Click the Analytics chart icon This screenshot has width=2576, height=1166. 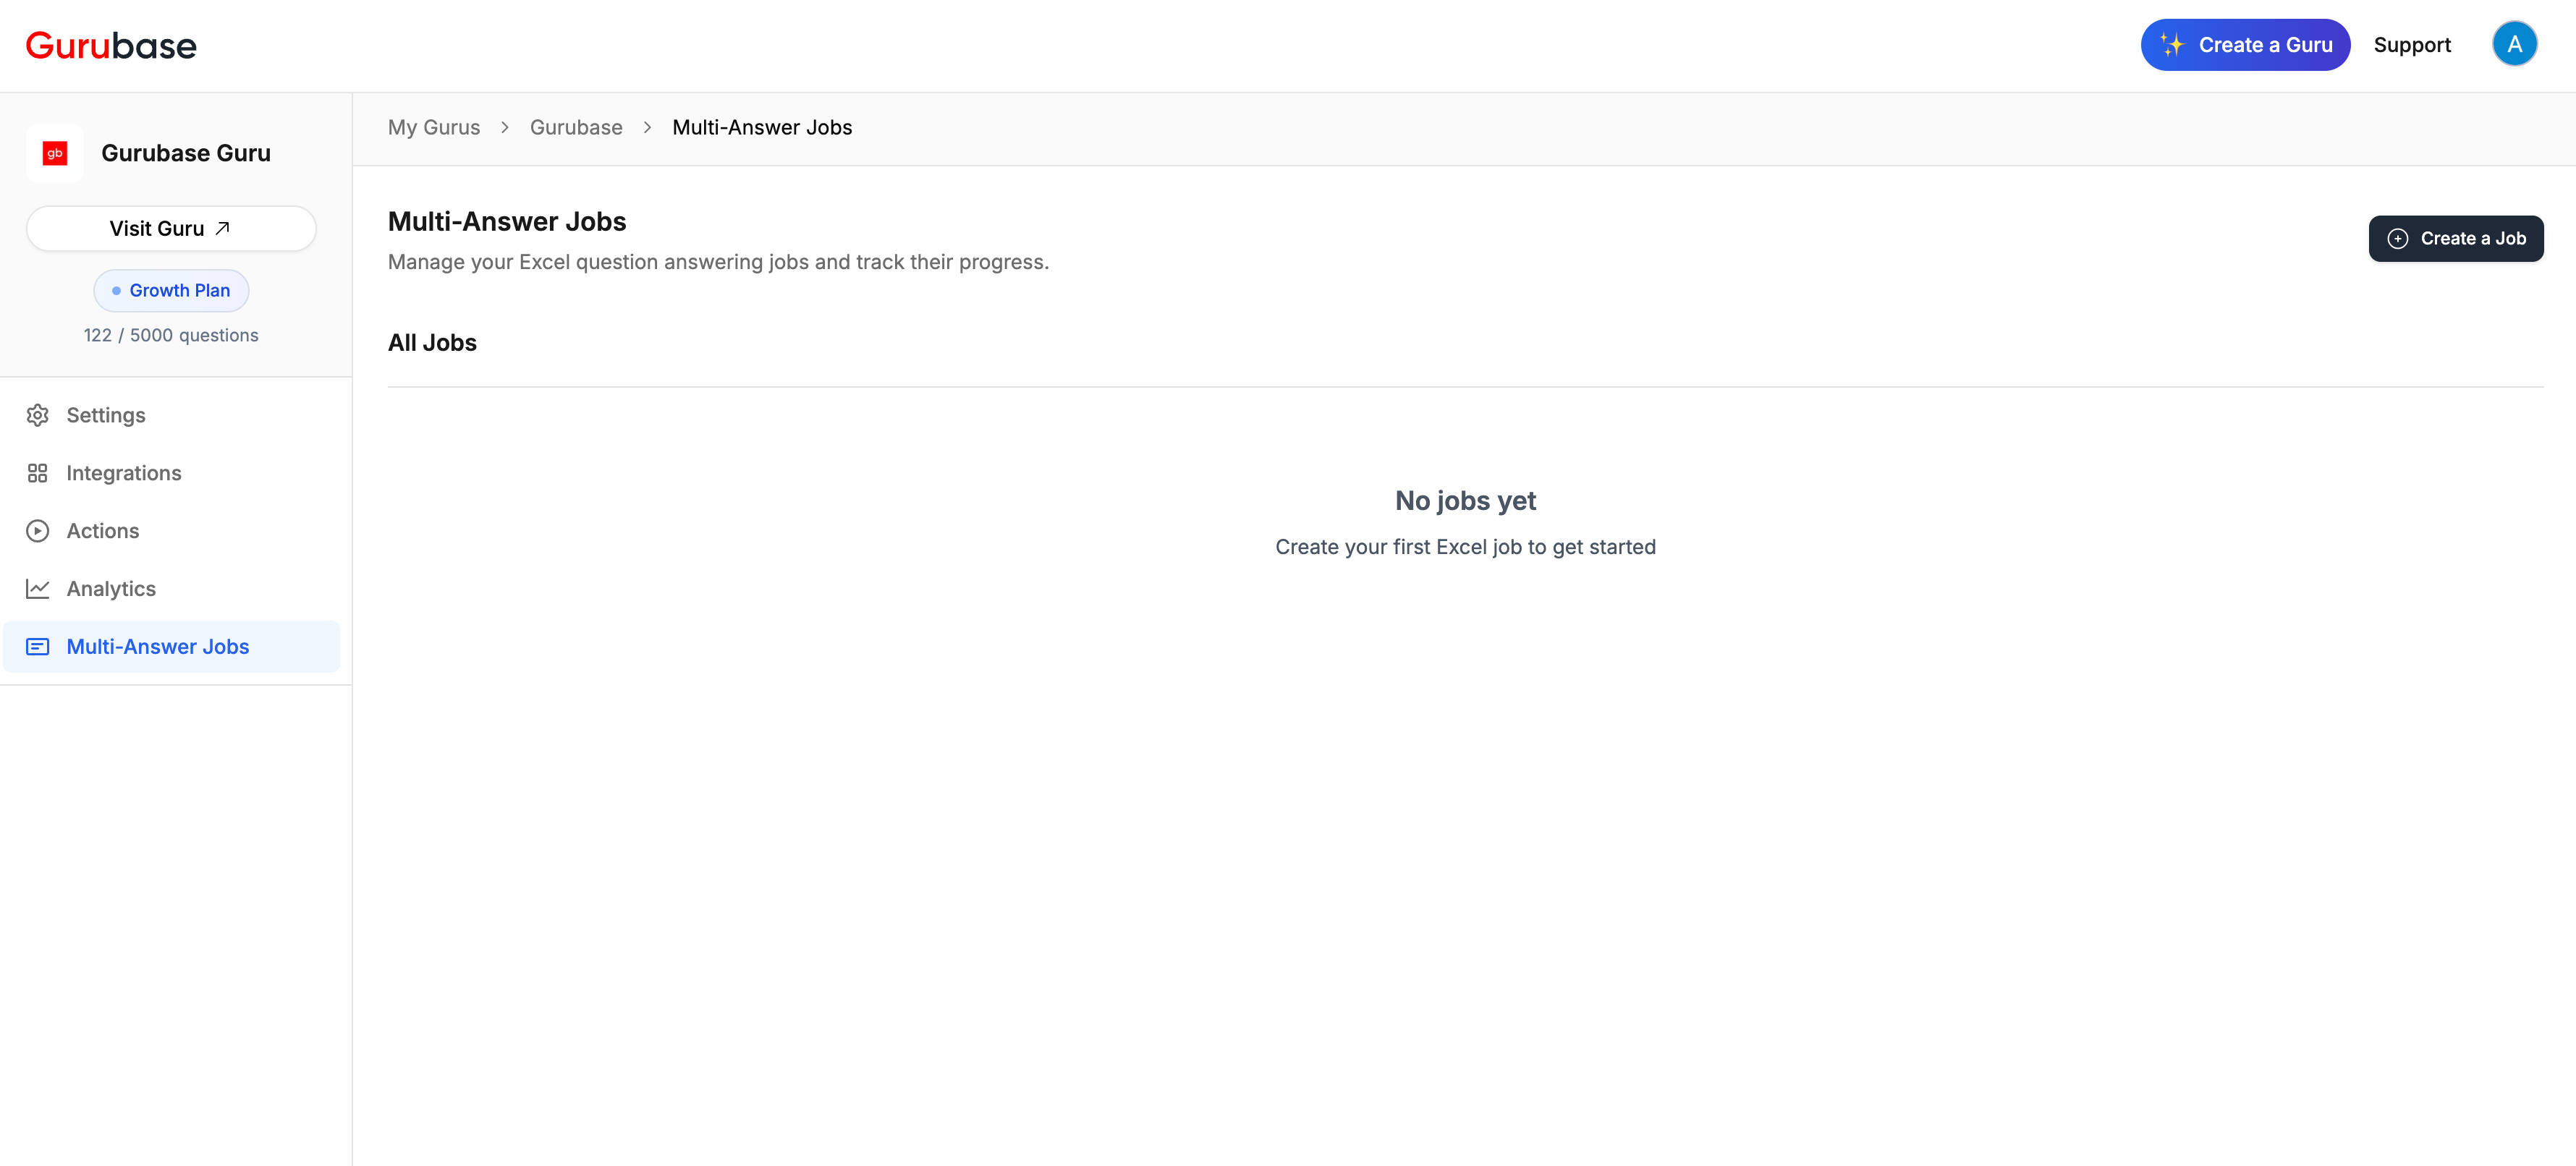click(x=38, y=589)
